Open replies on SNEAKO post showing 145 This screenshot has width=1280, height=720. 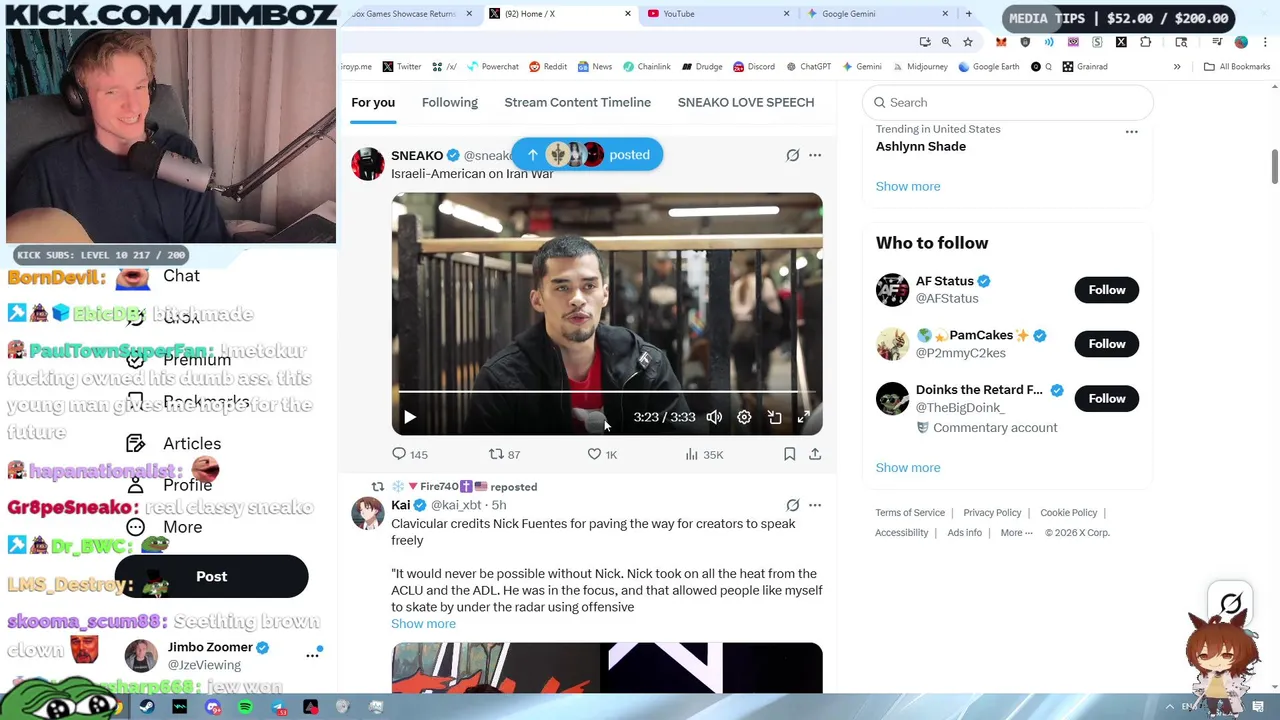tap(410, 454)
